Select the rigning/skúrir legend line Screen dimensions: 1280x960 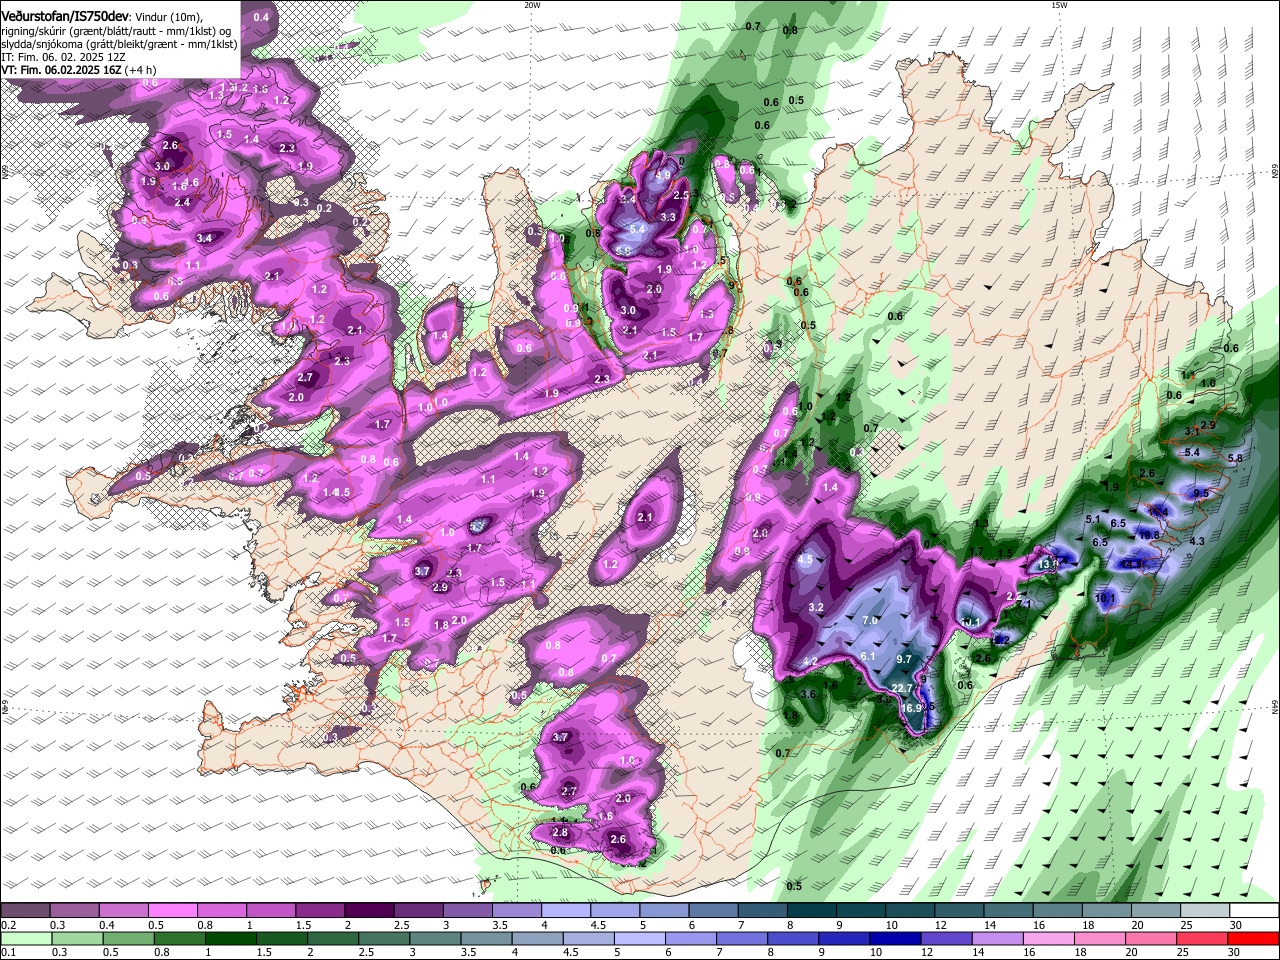click(x=118, y=31)
